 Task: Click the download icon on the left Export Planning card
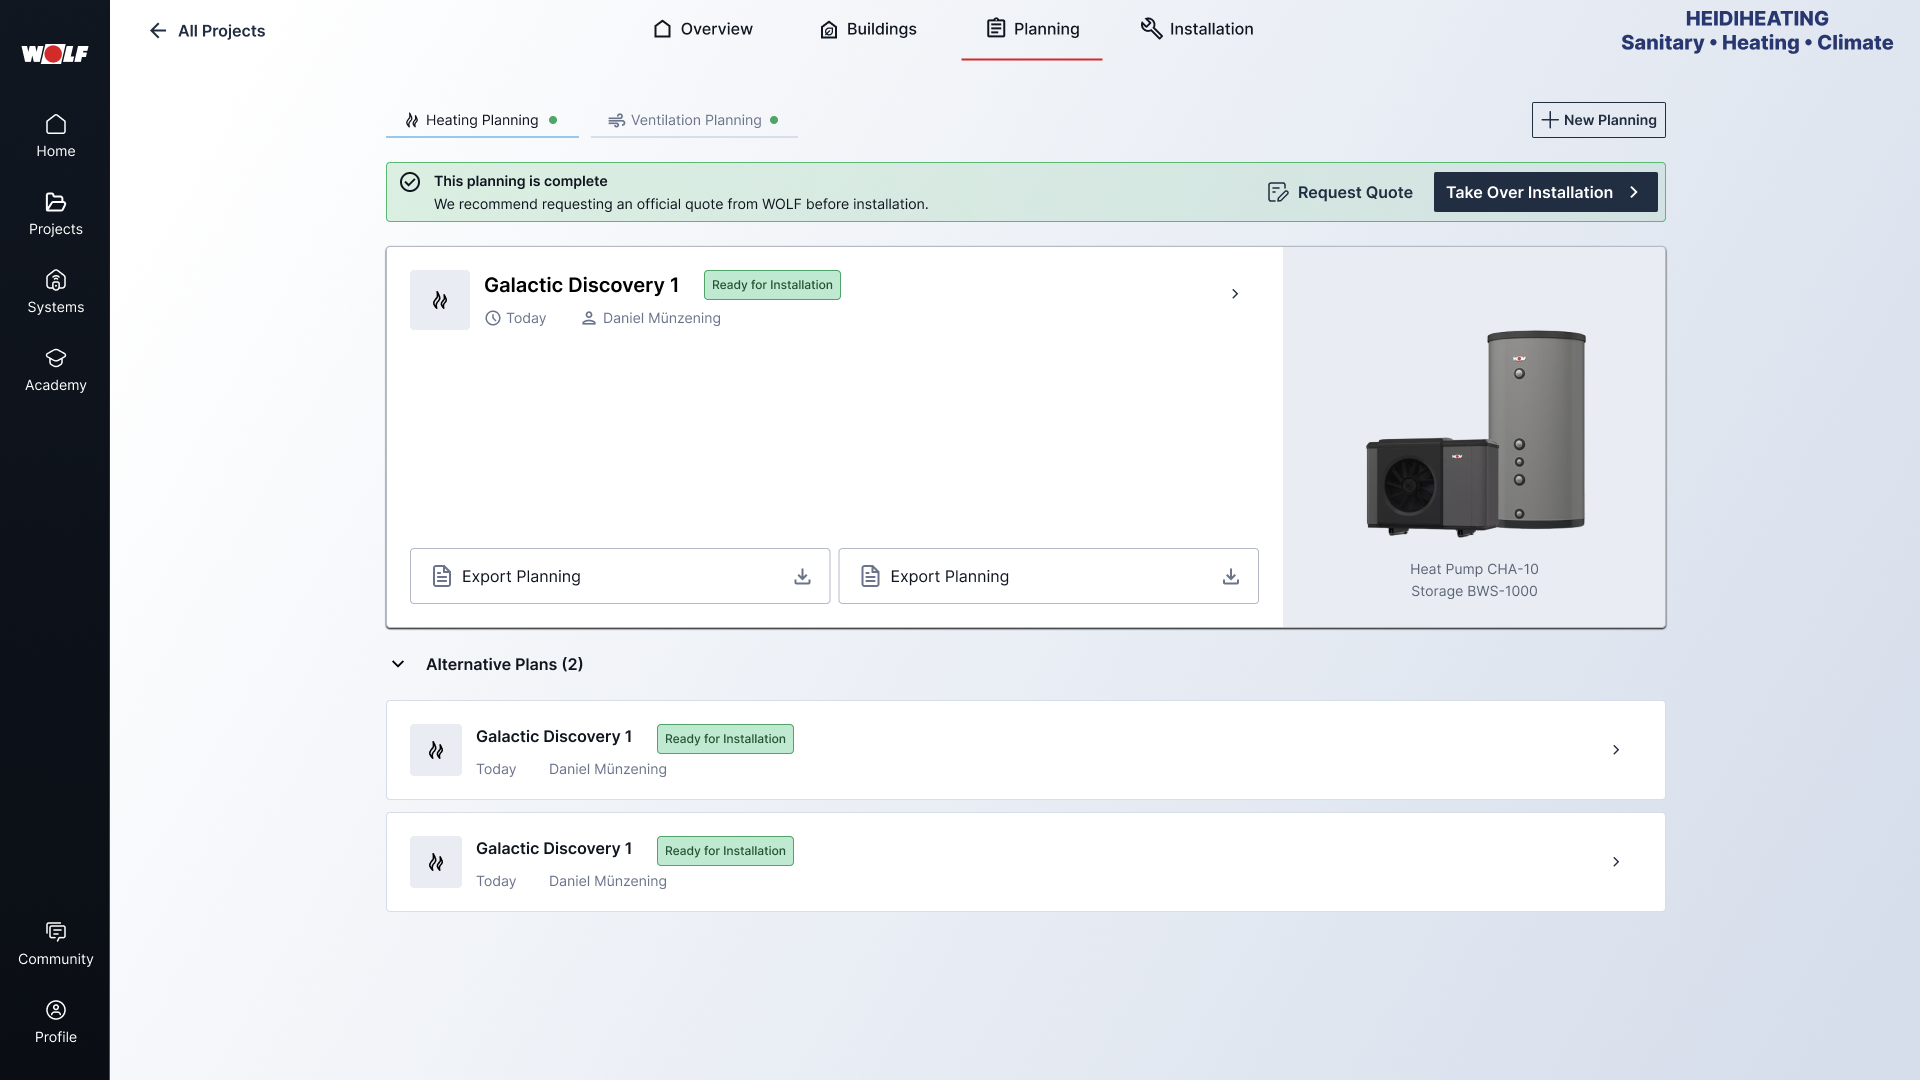[802, 576]
